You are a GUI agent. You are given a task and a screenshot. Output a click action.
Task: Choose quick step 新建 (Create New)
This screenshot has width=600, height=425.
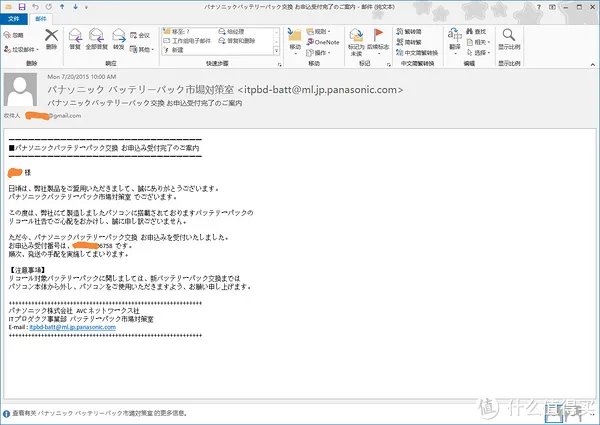click(x=173, y=50)
